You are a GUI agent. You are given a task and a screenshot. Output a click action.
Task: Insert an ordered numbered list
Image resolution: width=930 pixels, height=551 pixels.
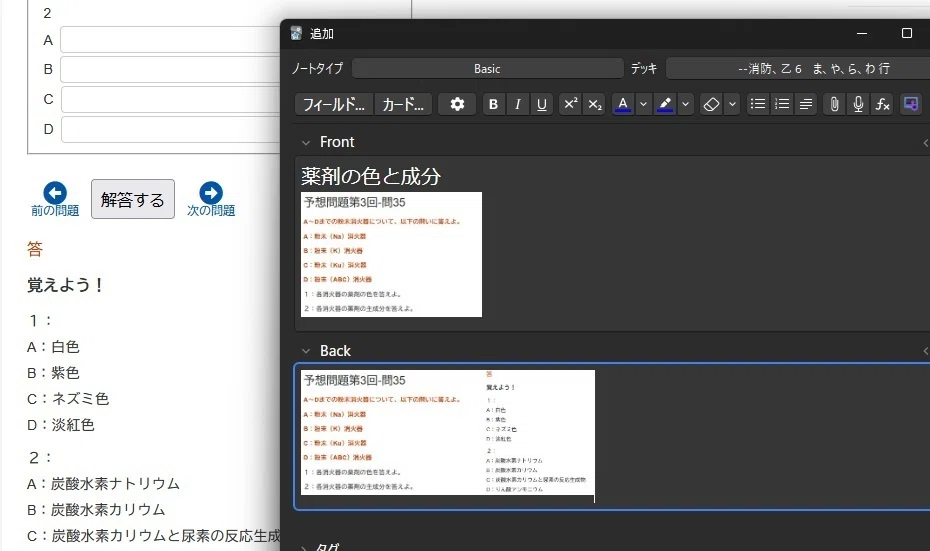click(x=782, y=104)
